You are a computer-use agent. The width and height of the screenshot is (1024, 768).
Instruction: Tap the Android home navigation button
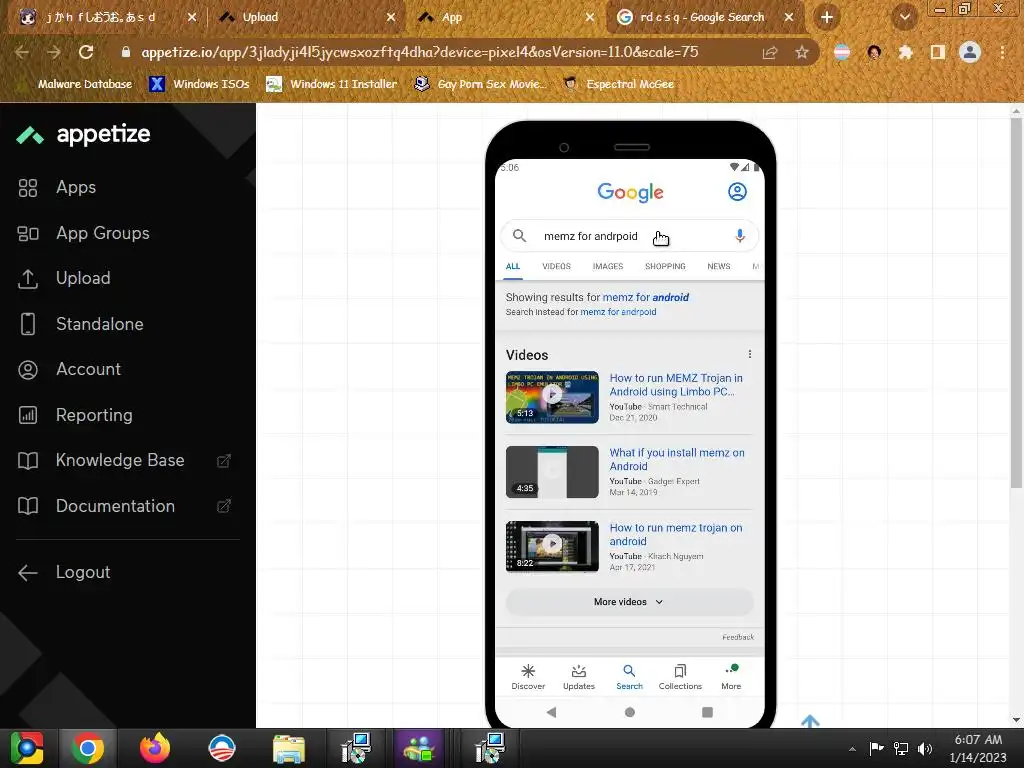tap(630, 712)
